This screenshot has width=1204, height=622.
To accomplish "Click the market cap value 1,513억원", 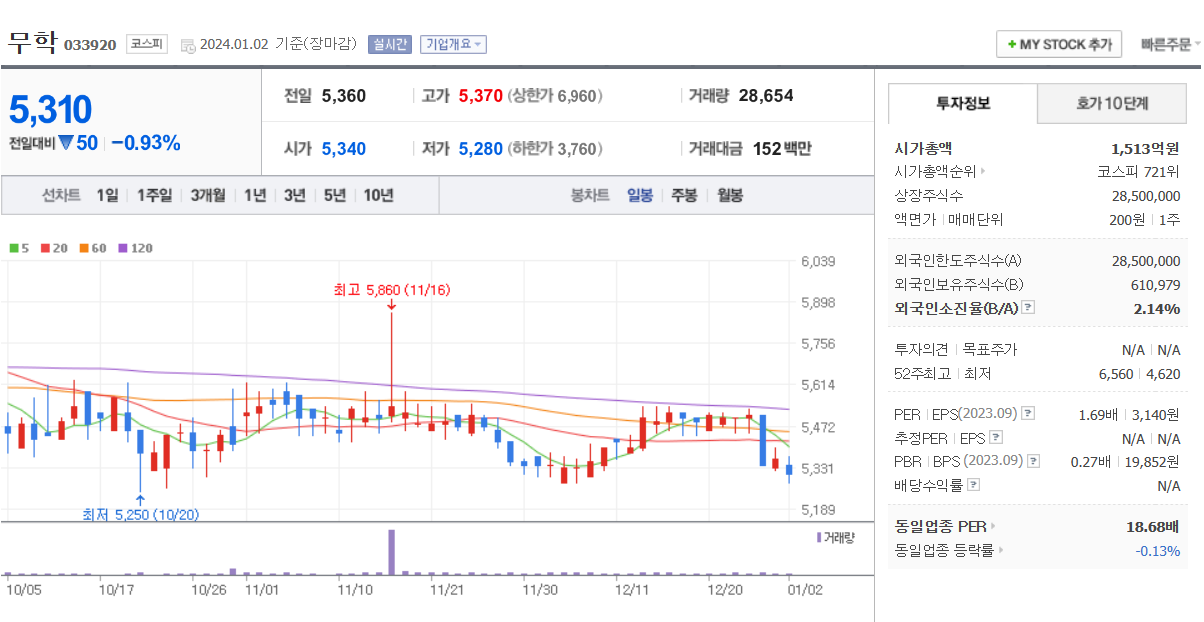I will (1145, 148).
